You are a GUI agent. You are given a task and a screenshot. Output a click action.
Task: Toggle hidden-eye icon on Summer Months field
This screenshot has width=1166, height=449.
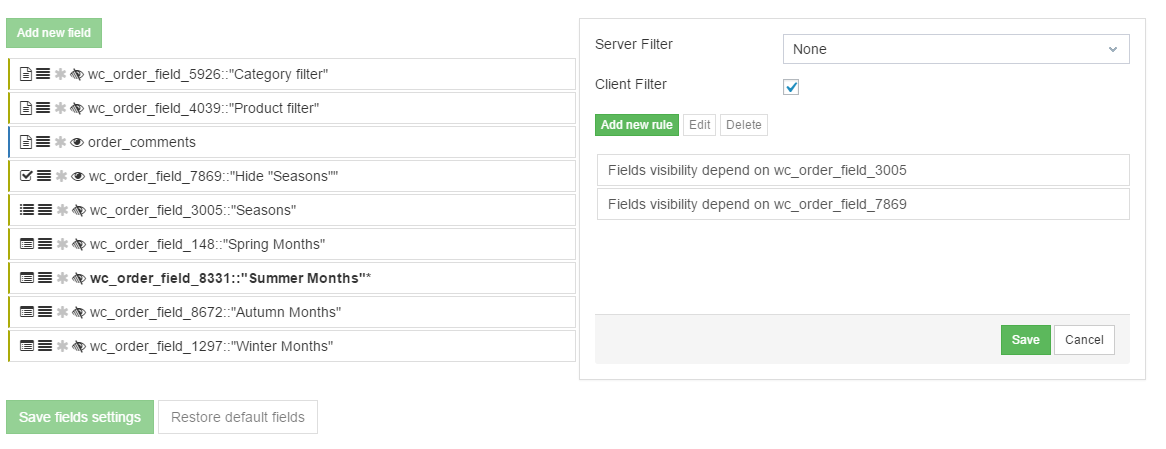[78, 278]
